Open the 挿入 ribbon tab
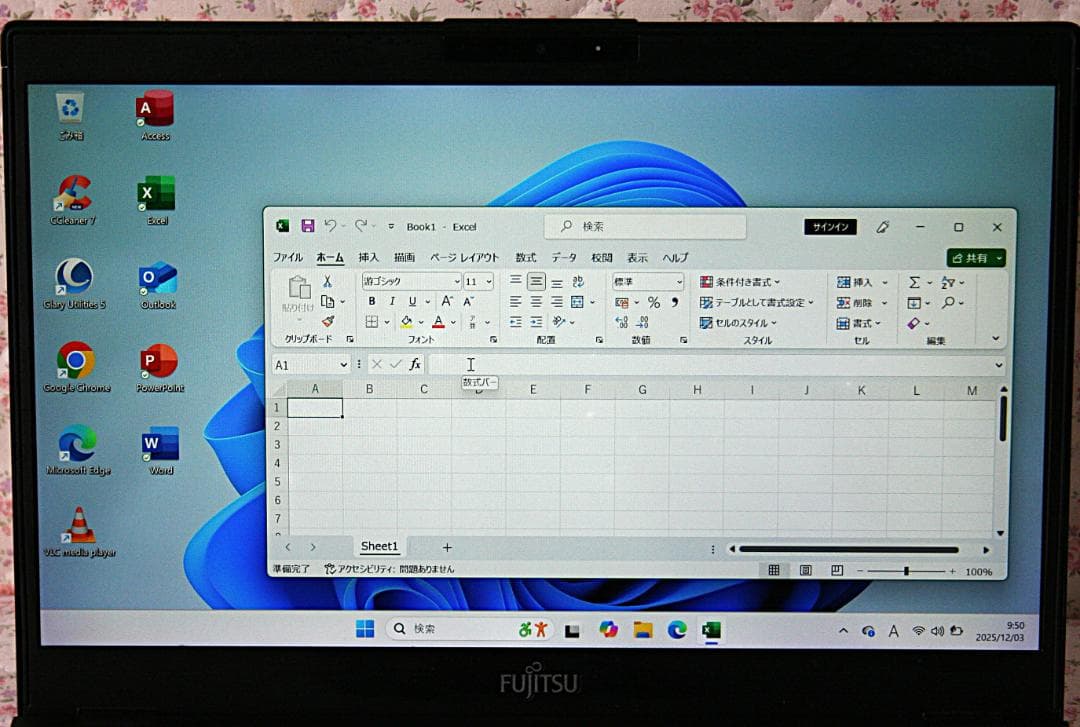The width and height of the screenshot is (1080, 727). point(369,257)
